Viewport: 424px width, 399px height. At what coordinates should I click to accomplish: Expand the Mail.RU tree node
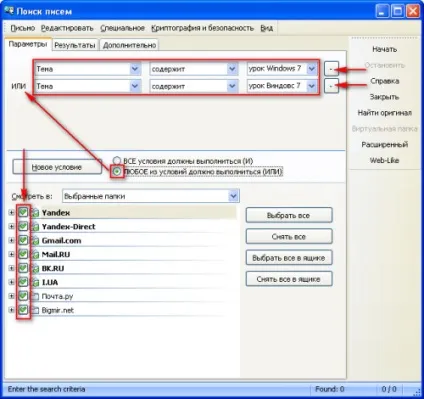click(11, 255)
